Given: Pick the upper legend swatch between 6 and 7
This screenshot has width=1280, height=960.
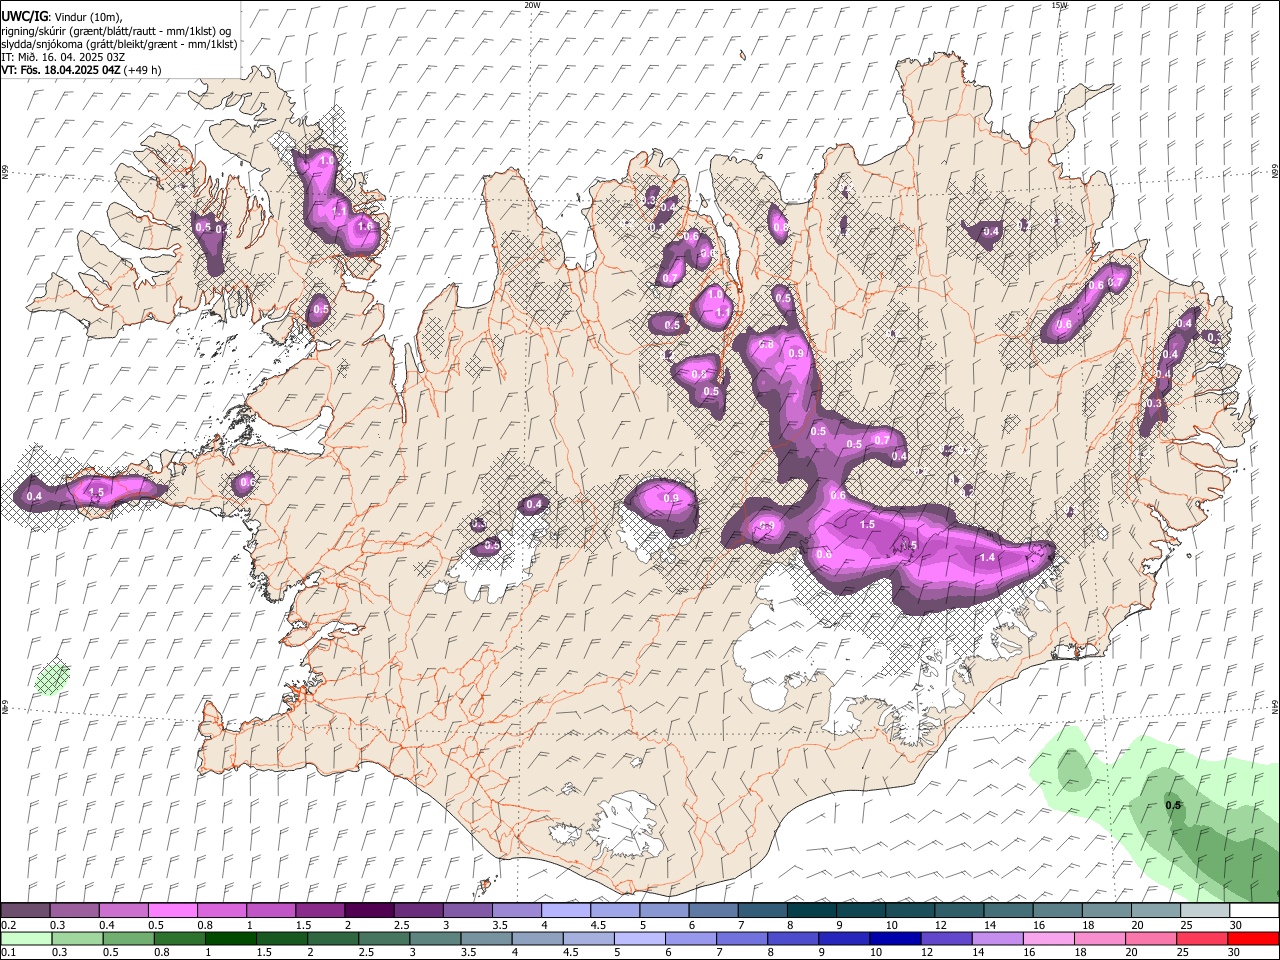Looking at the screenshot, I should coord(713,911).
